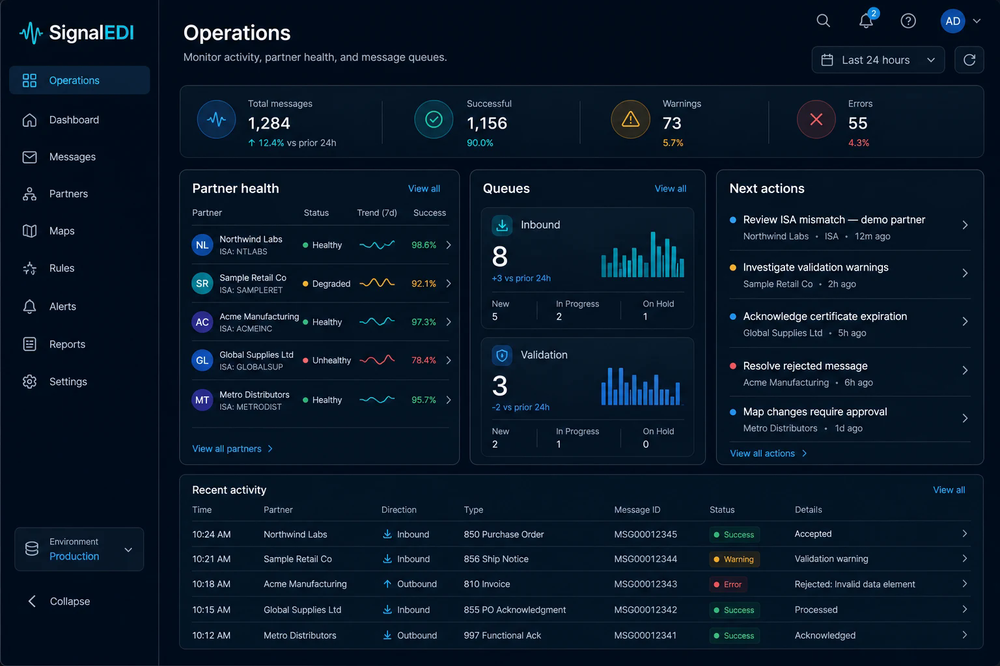This screenshot has height=666, width=1000.
Task: Click the Errors X icon
Action: pyautogui.click(x=816, y=119)
